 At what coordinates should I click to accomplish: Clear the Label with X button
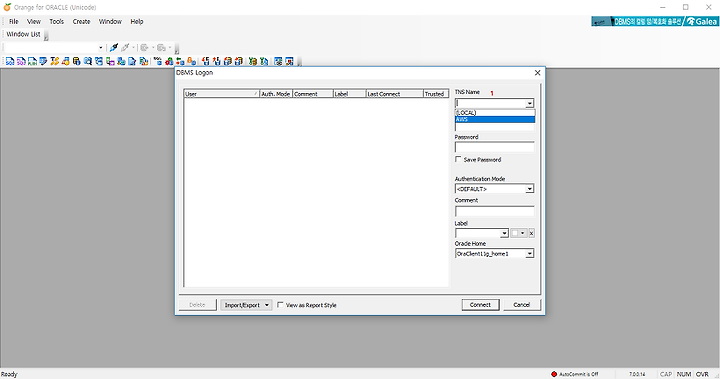coord(531,233)
